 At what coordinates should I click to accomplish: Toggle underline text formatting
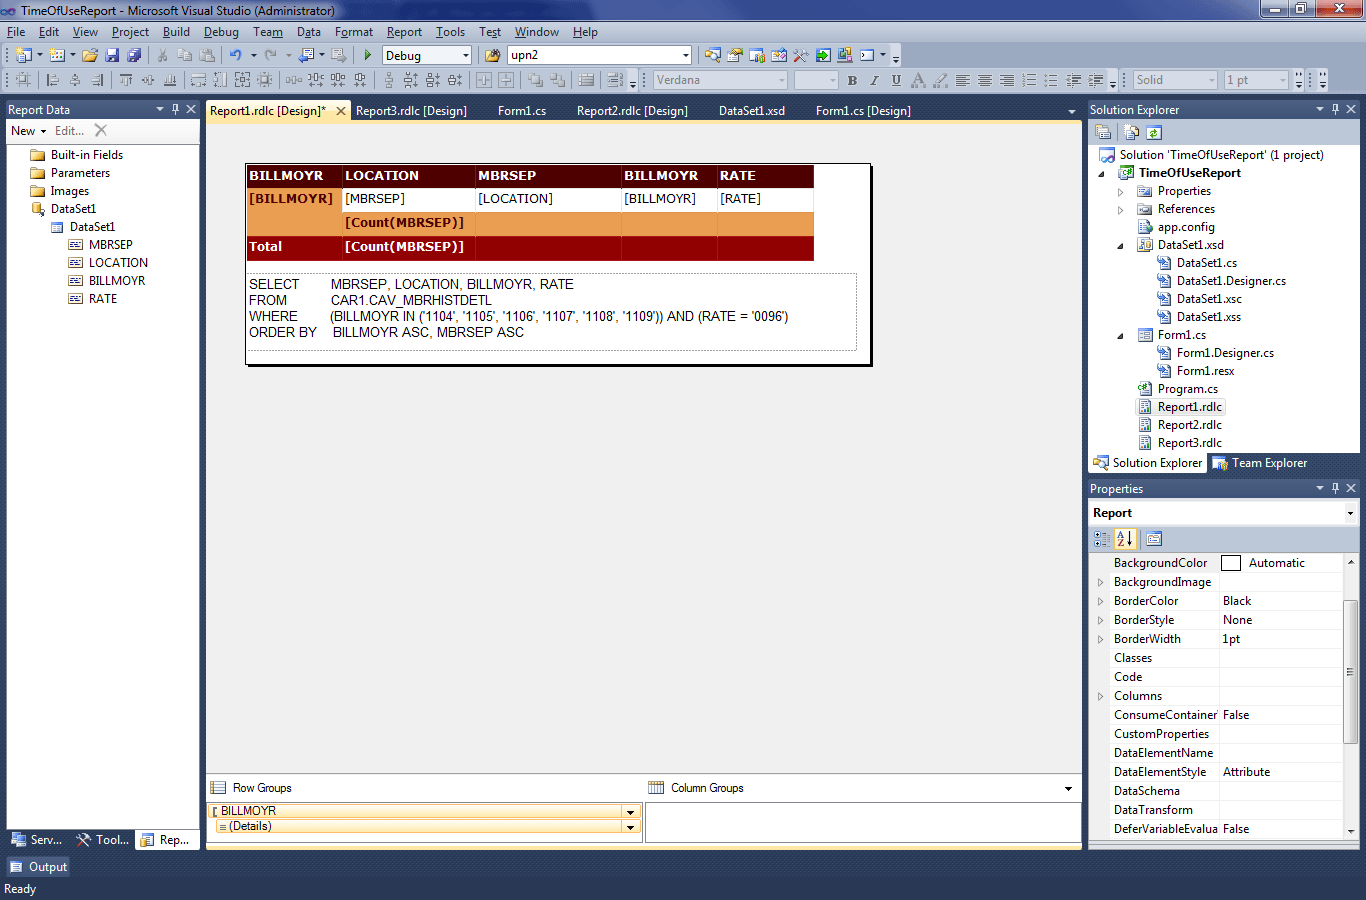pyautogui.click(x=896, y=80)
